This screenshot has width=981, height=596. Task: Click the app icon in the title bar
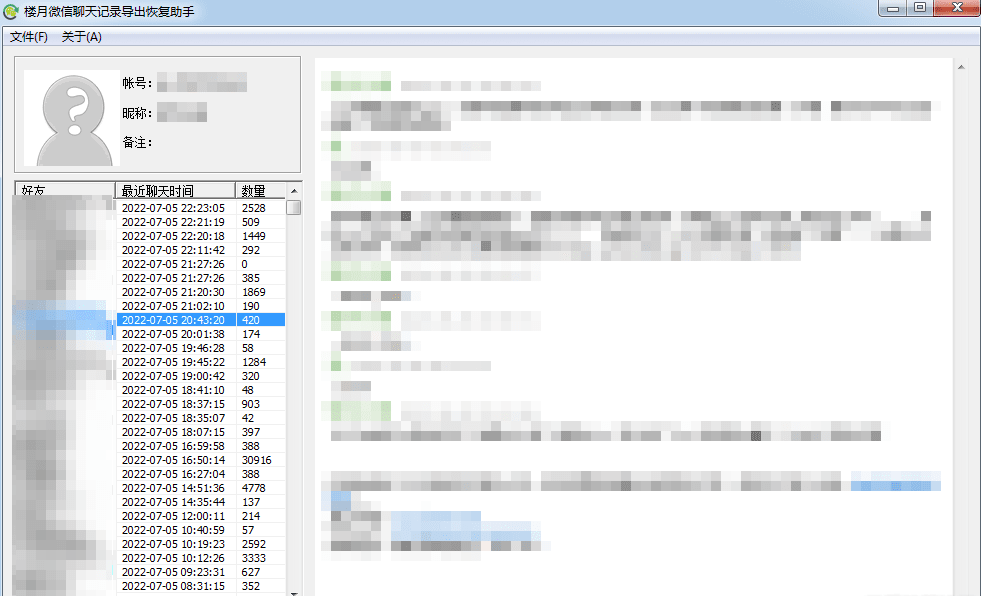[x=11, y=12]
